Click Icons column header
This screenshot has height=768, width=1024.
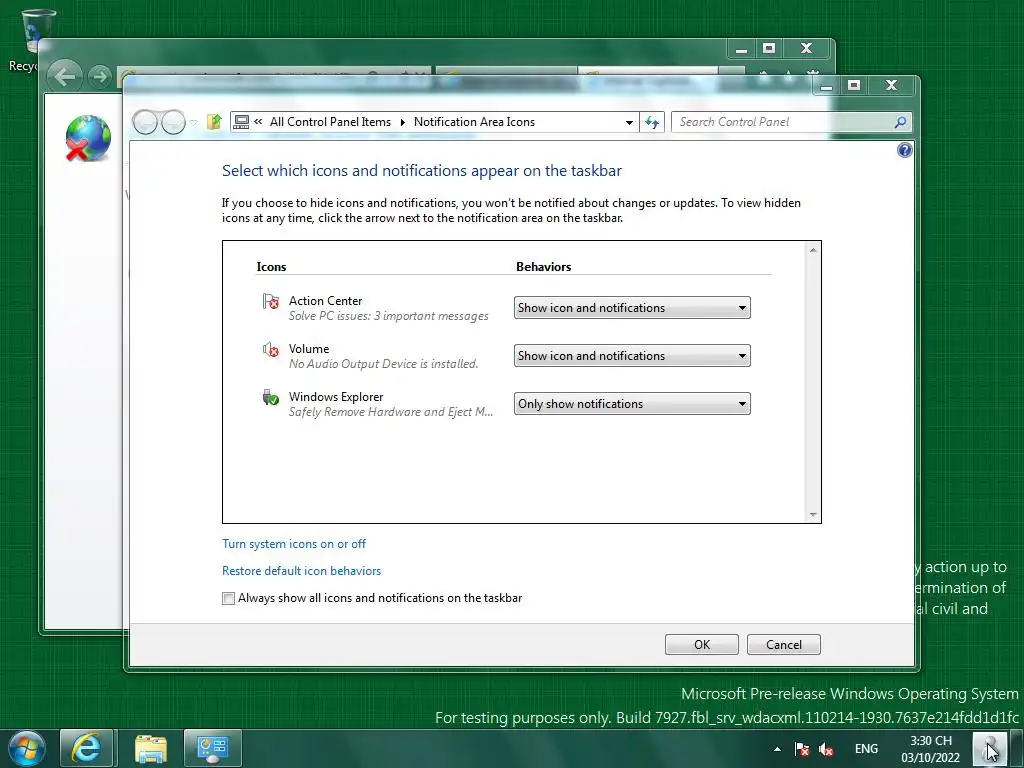coord(271,266)
